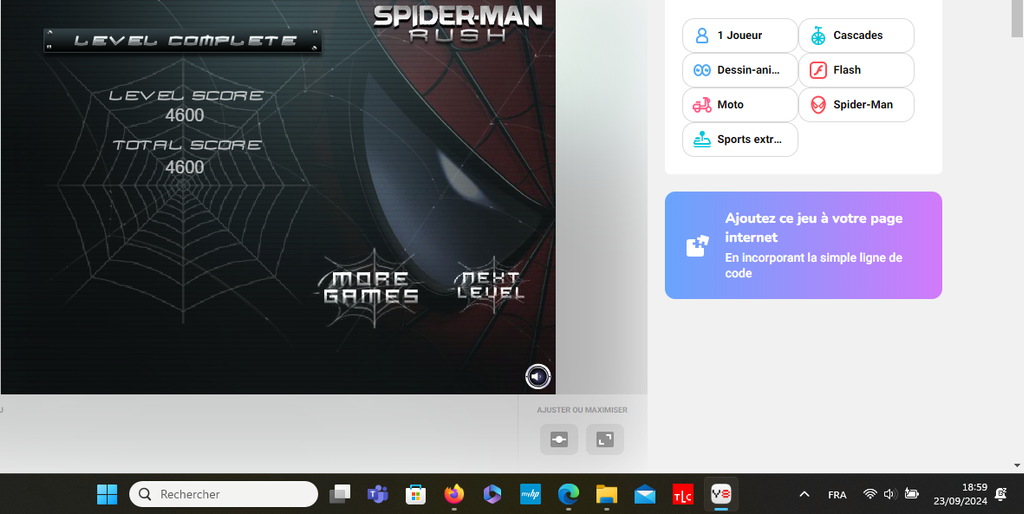The width and height of the screenshot is (1024, 514).
Task: Open the Windows Start menu
Action: tap(107, 494)
